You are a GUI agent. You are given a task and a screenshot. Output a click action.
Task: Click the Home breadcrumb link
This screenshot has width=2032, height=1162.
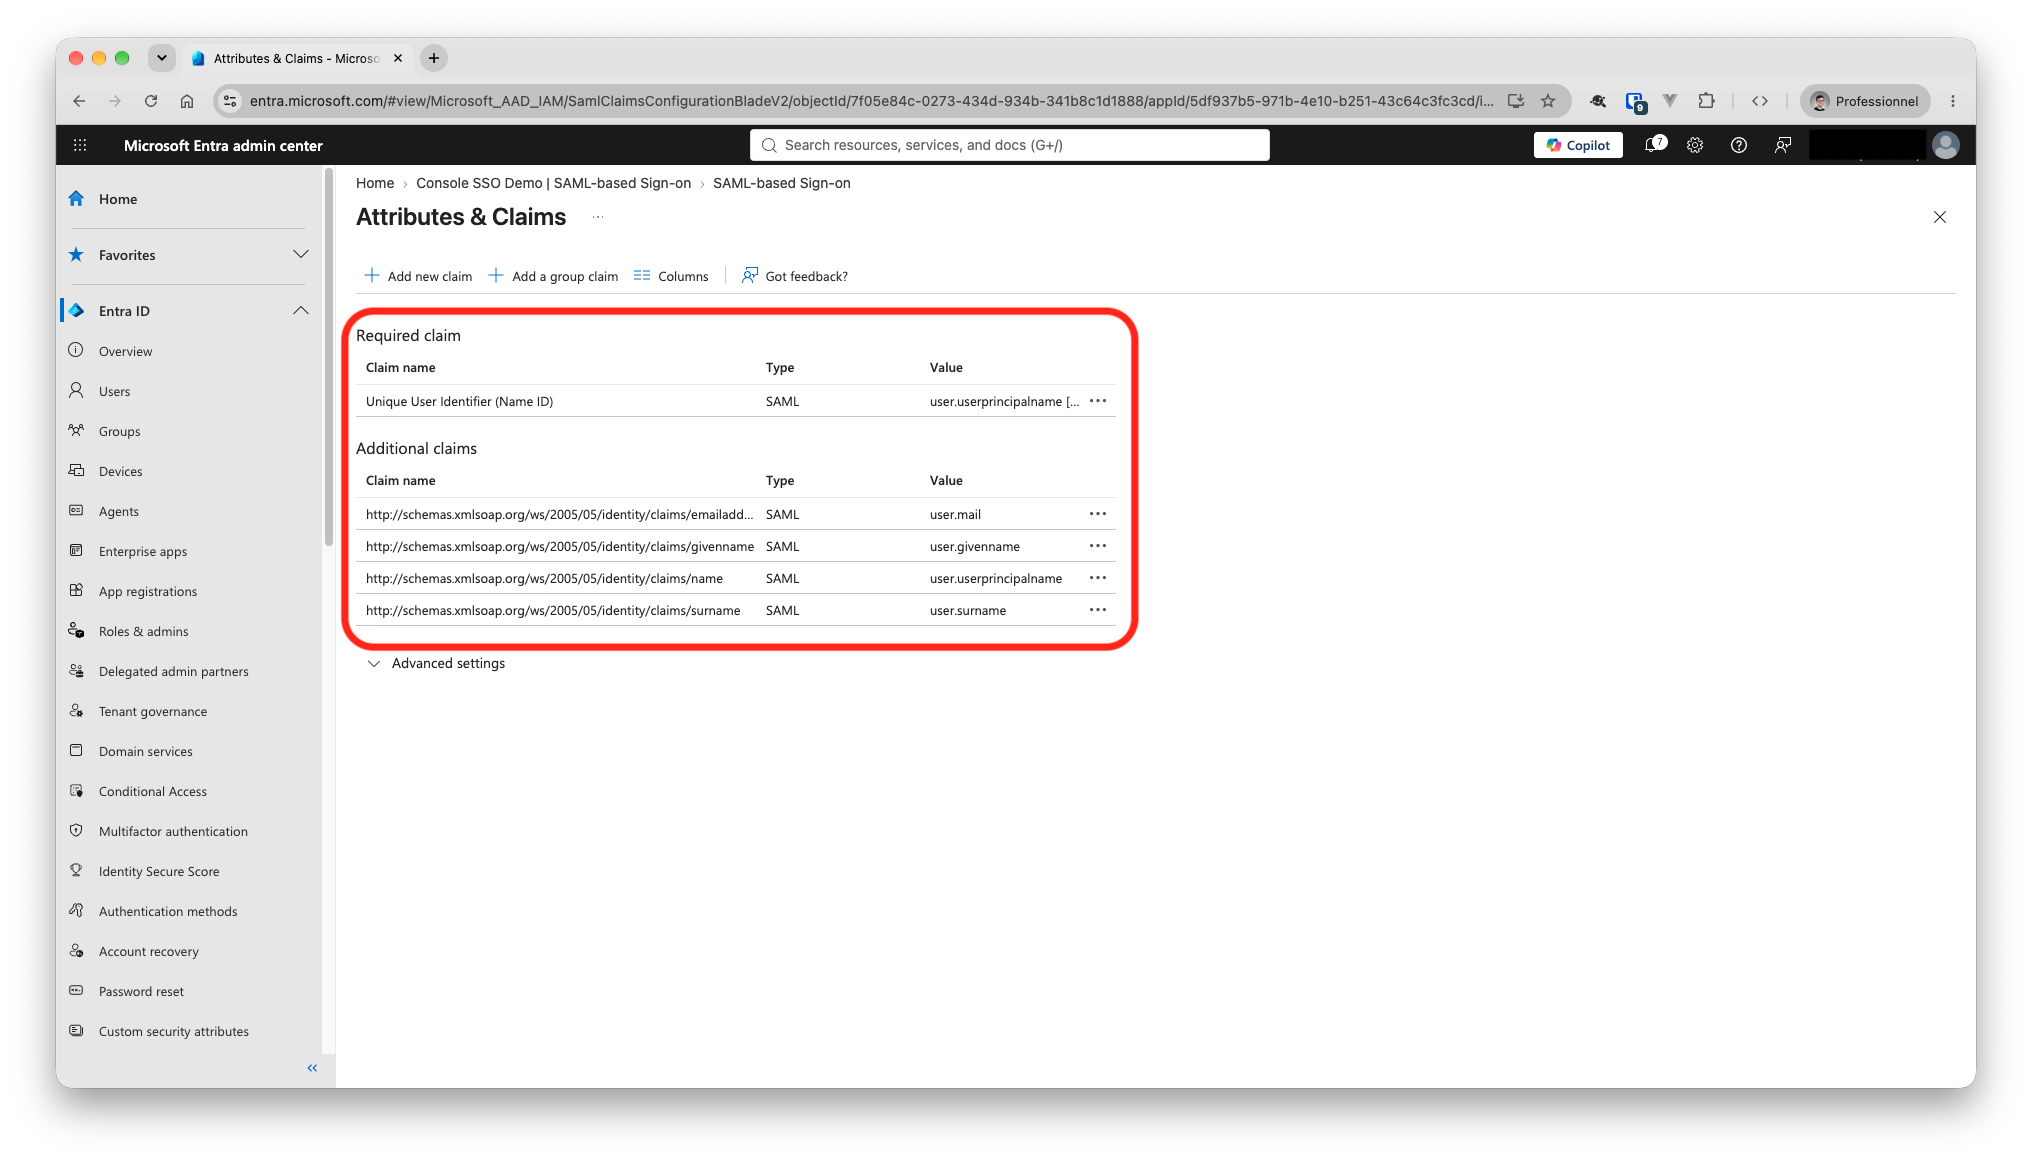[x=375, y=183]
